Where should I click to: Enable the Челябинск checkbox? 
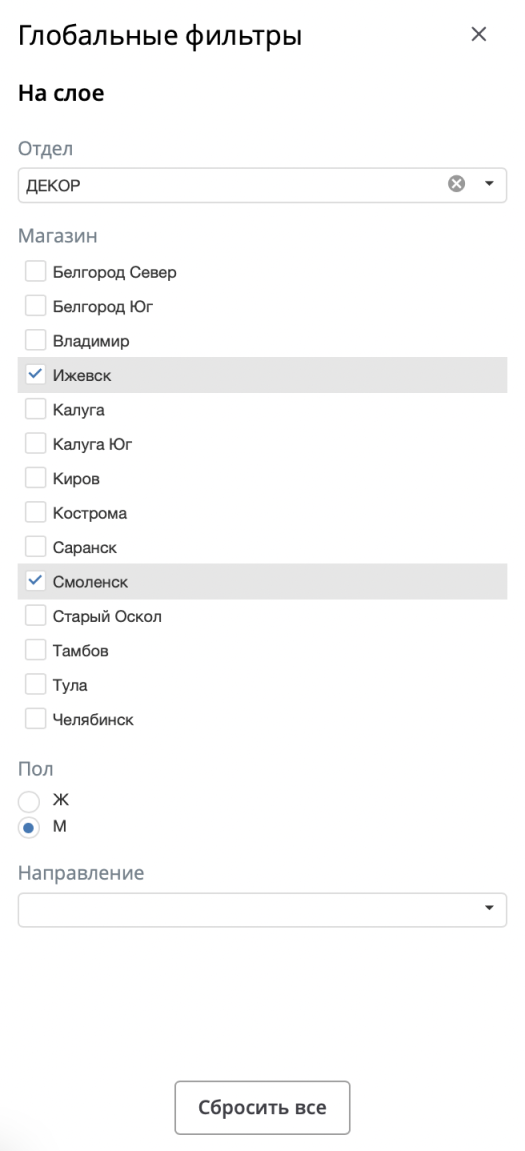pos(35,719)
